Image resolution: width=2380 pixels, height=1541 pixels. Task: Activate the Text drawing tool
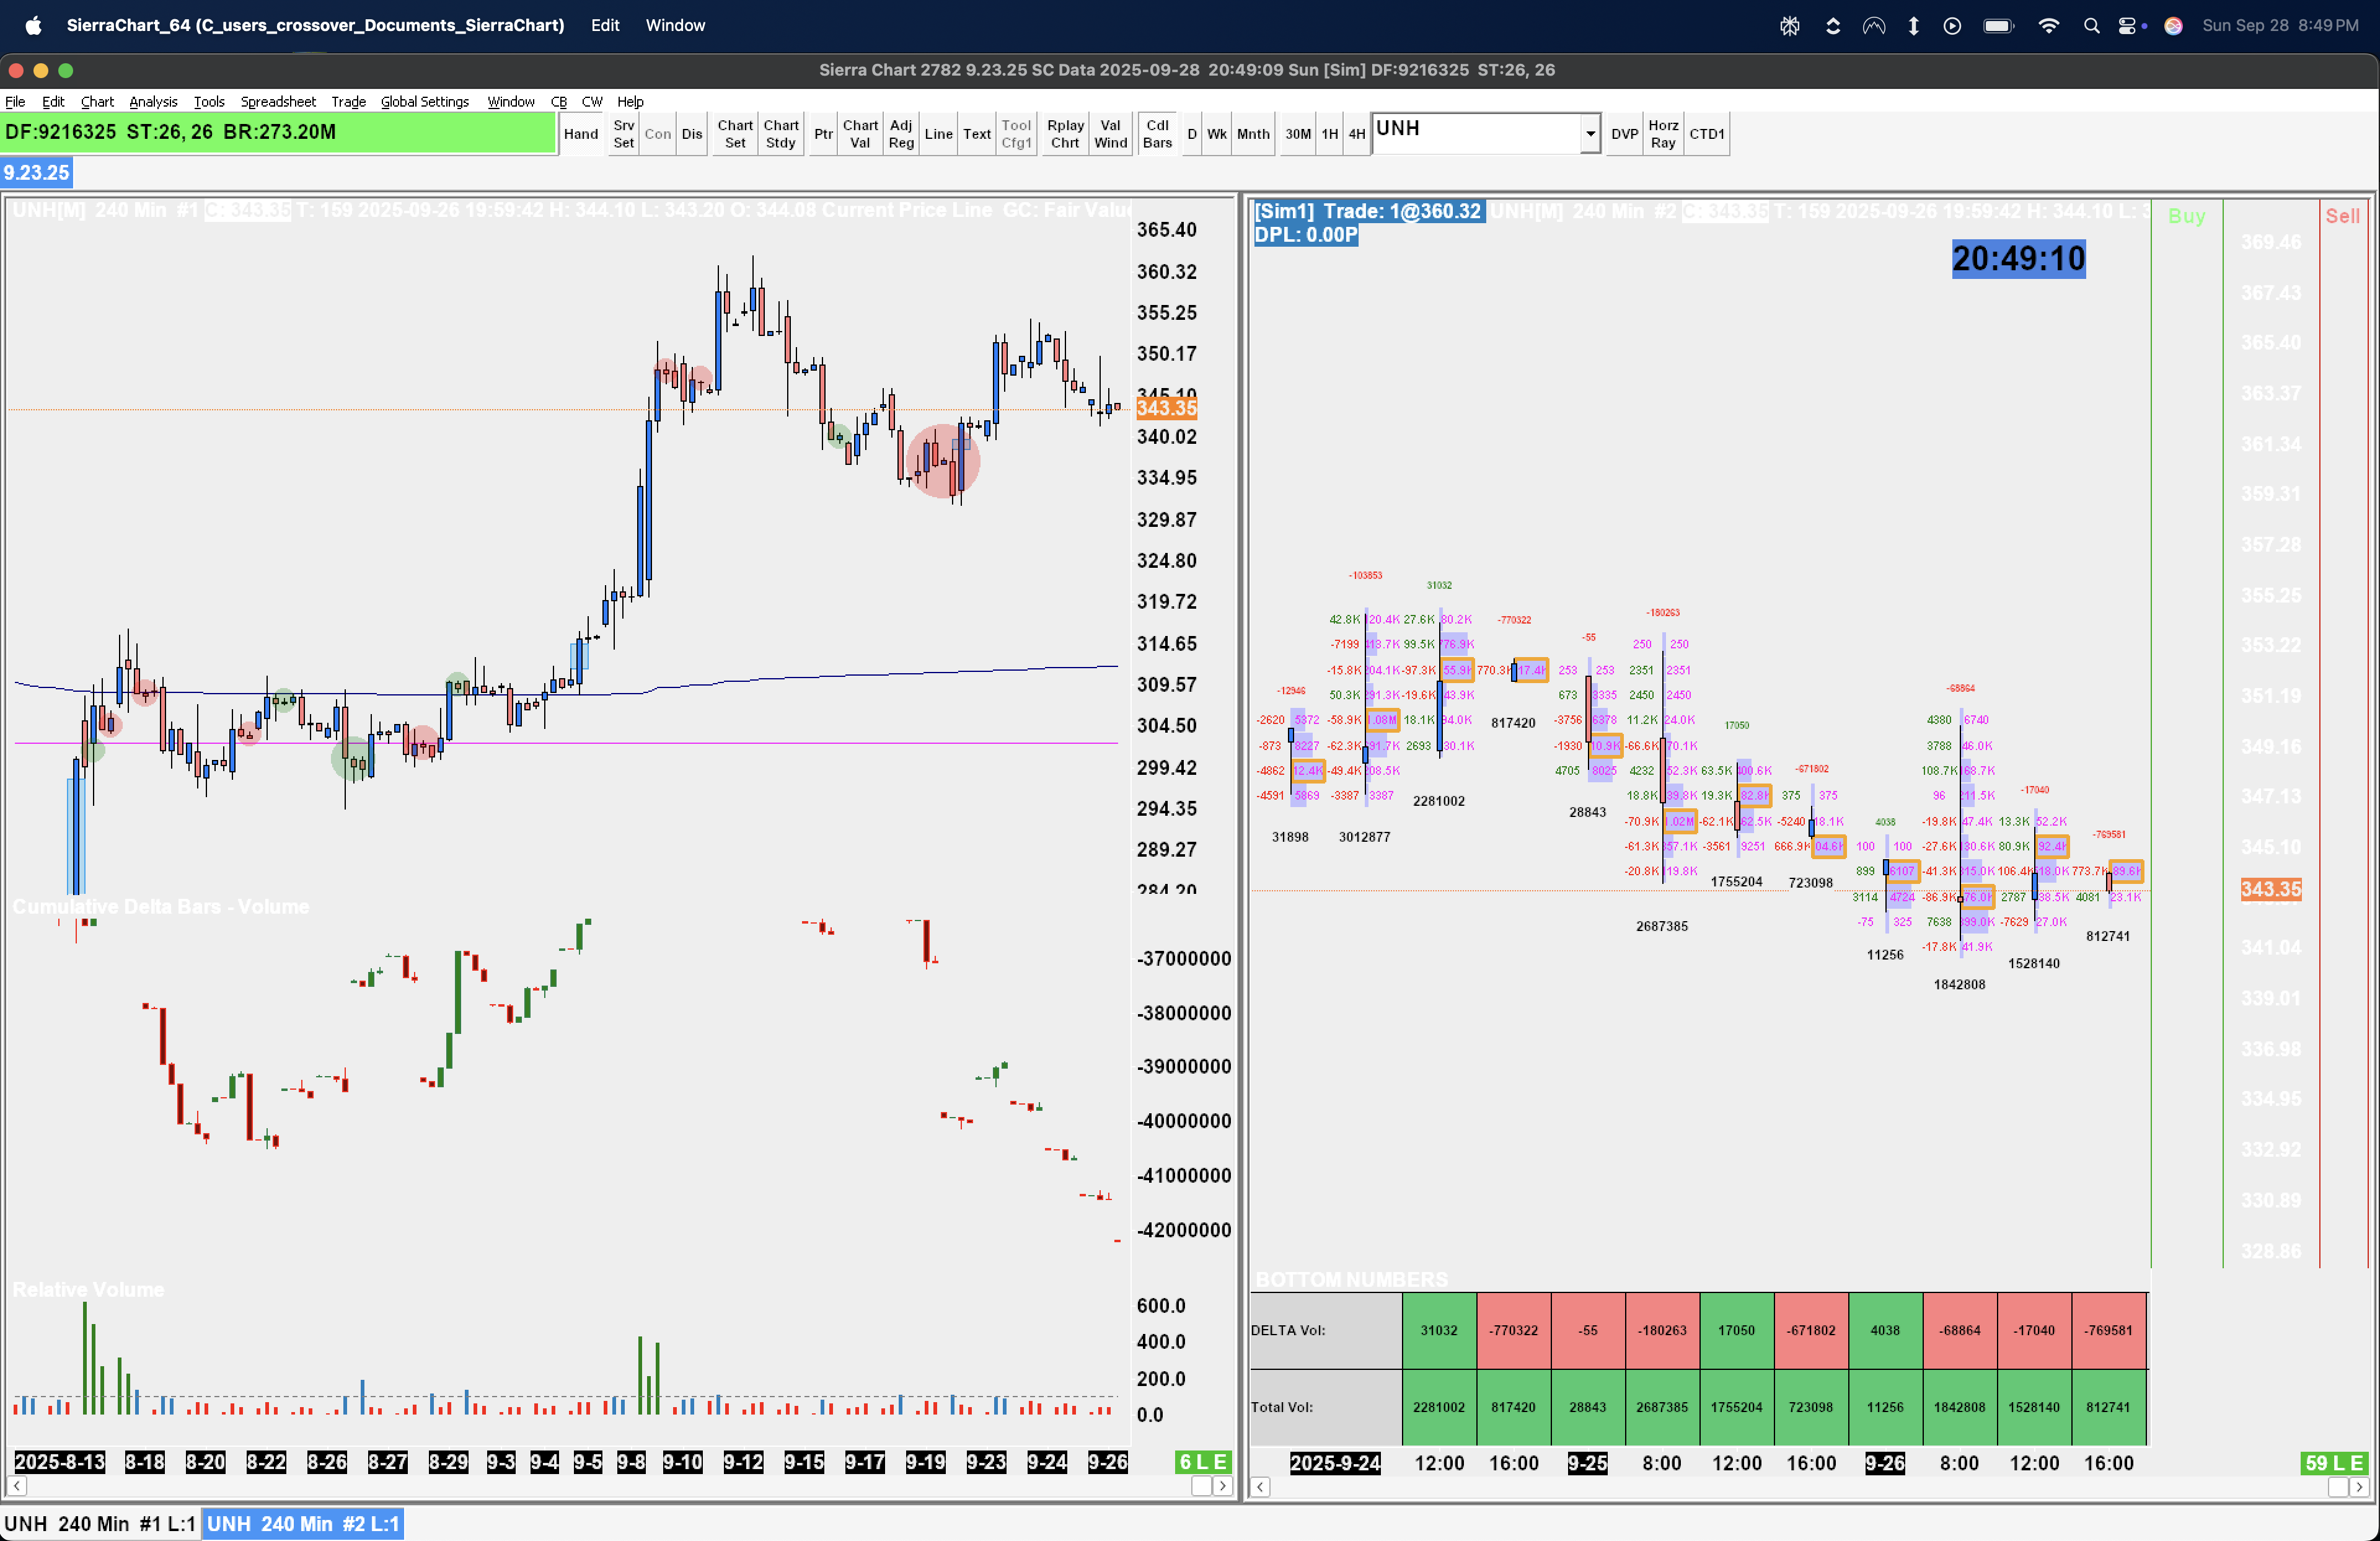click(976, 134)
